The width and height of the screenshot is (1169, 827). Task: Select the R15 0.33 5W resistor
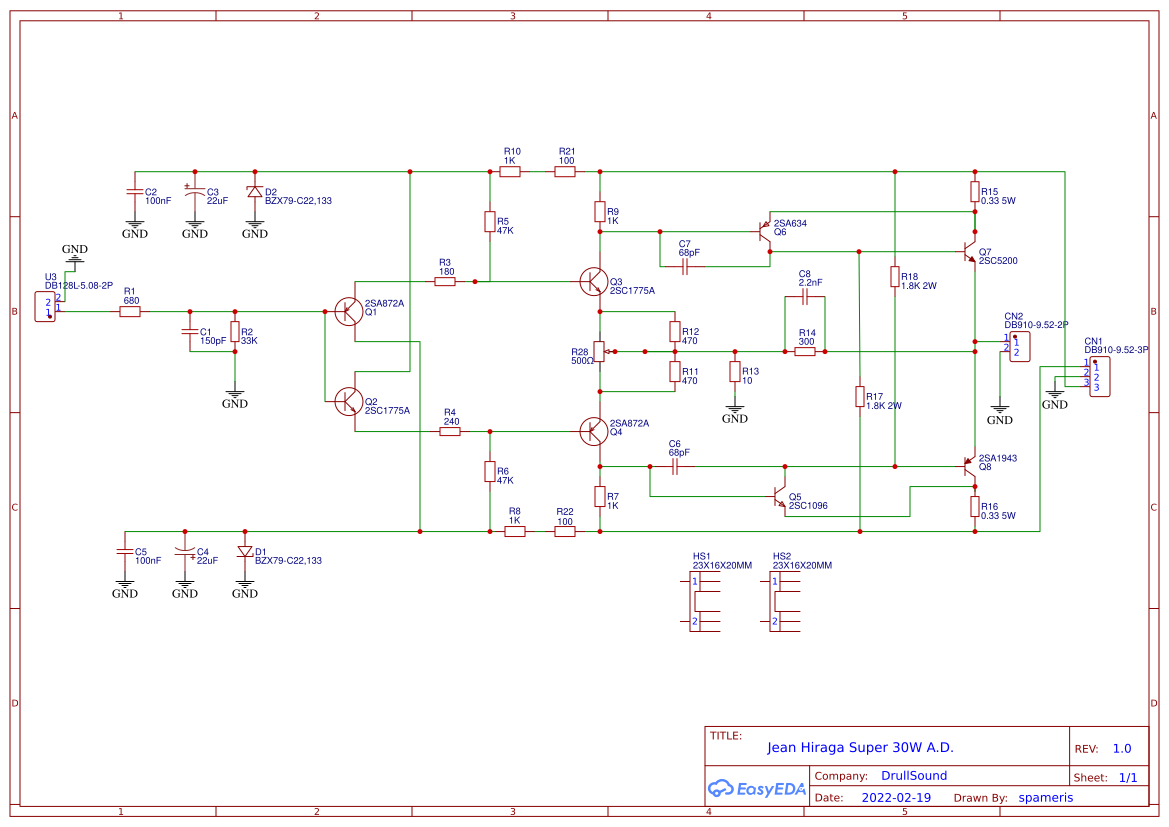pos(975,191)
